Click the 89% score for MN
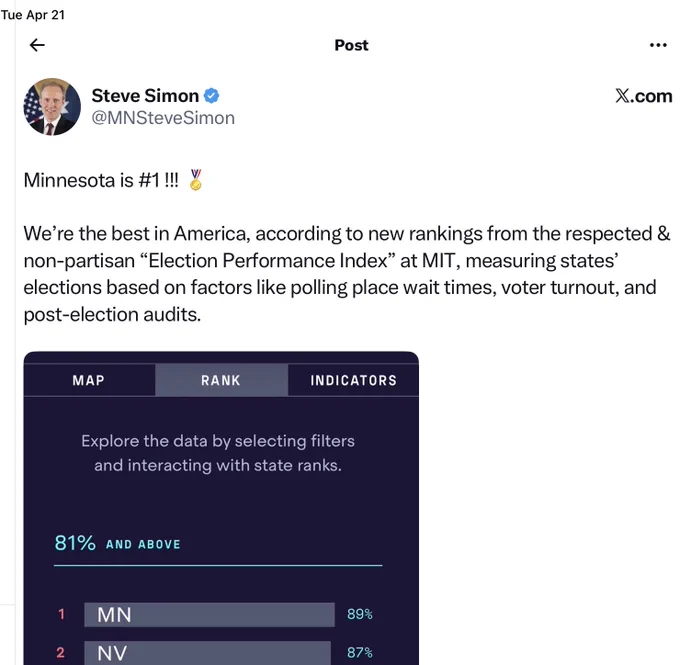Screen dimensions: 680x665 pyautogui.click(x=360, y=614)
